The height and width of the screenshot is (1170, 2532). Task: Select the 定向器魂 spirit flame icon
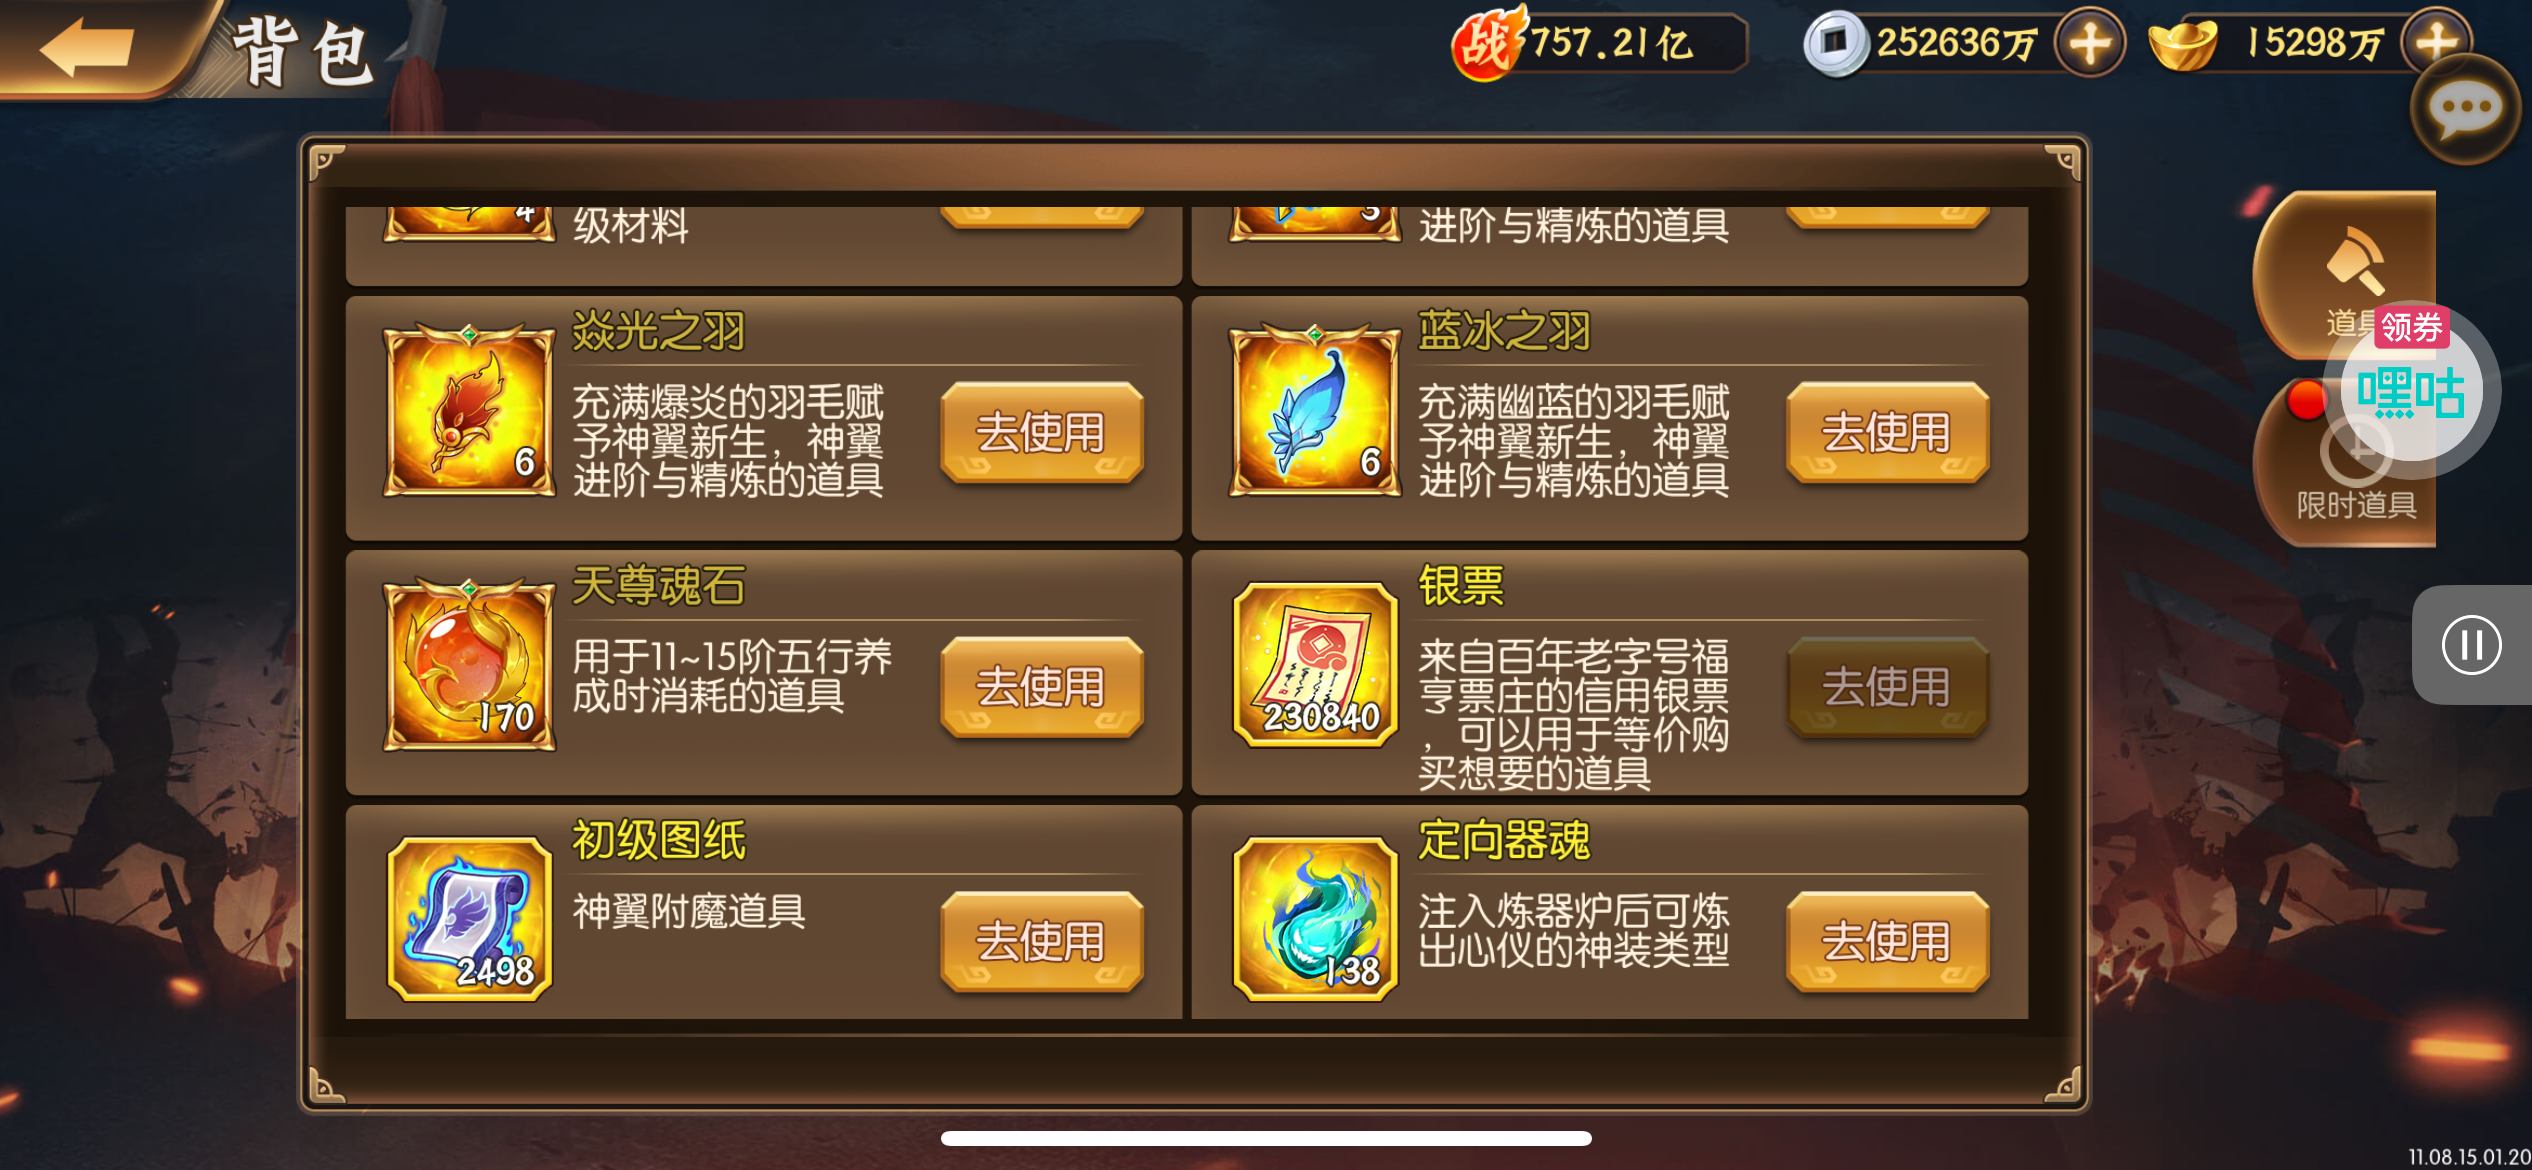click(1315, 920)
